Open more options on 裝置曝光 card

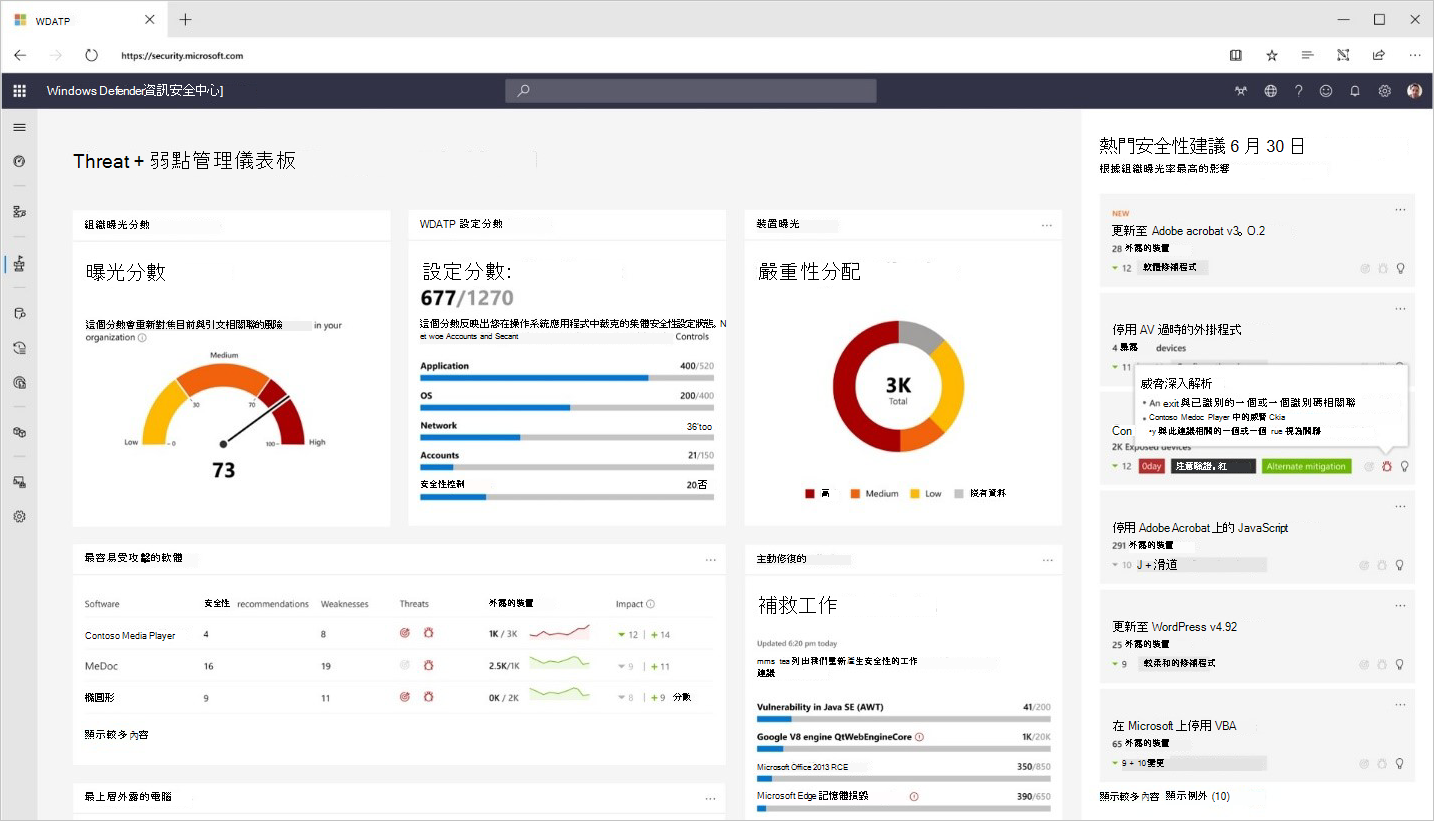(x=1047, y=225)
